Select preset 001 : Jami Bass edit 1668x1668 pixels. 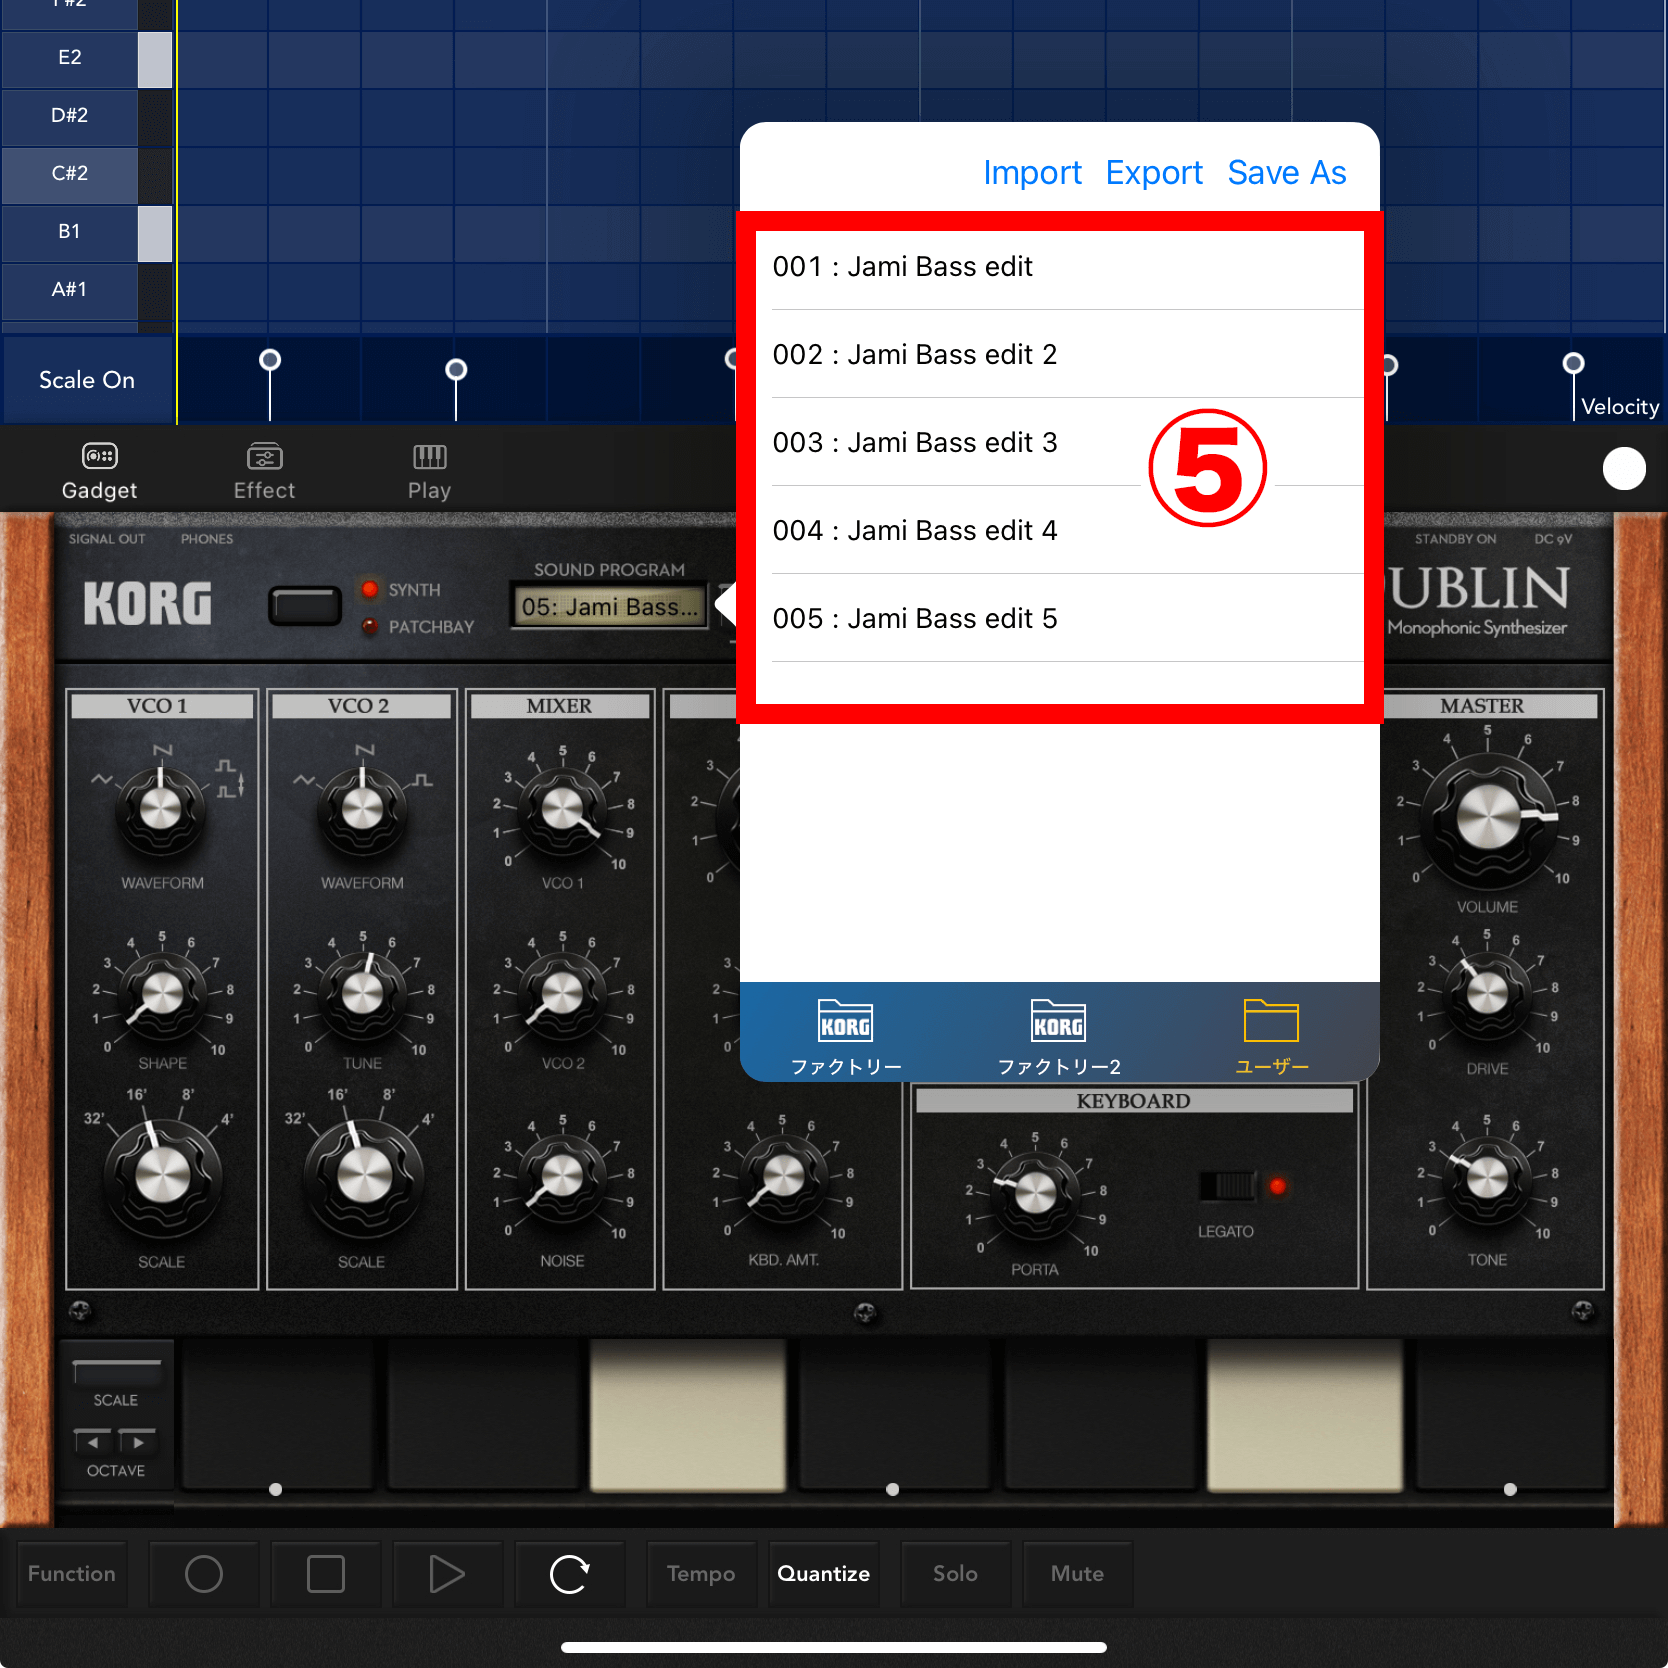click(x=1060, y=267)
